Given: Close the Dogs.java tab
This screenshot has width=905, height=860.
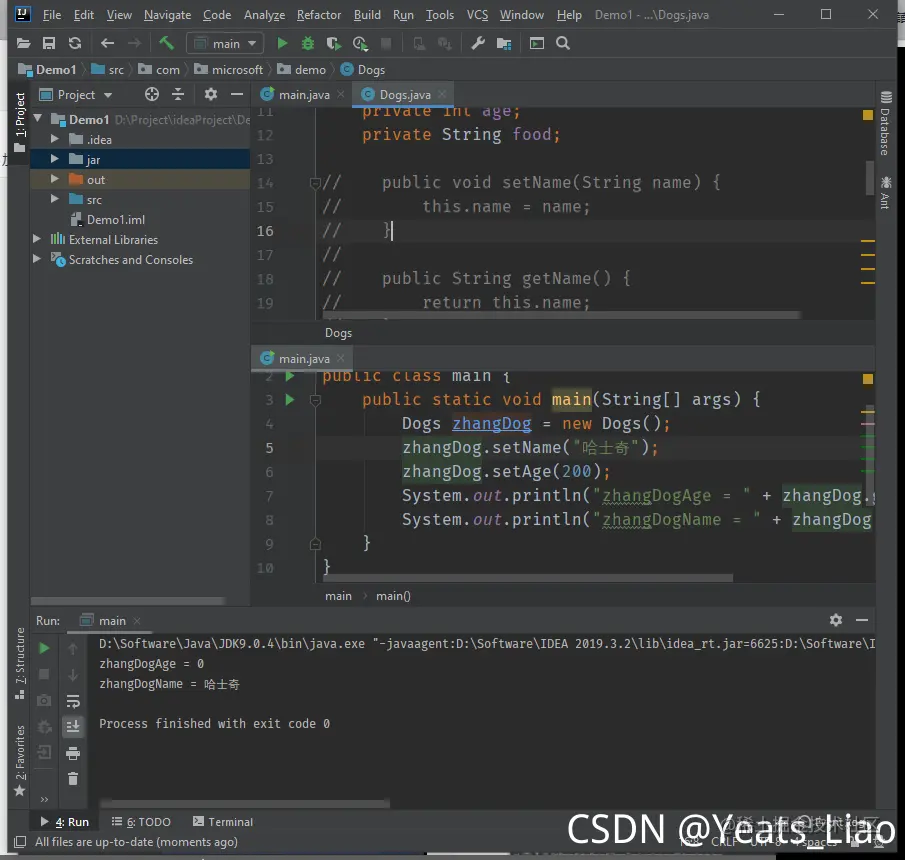Looking at the screenshot, I should click(442, 94).
